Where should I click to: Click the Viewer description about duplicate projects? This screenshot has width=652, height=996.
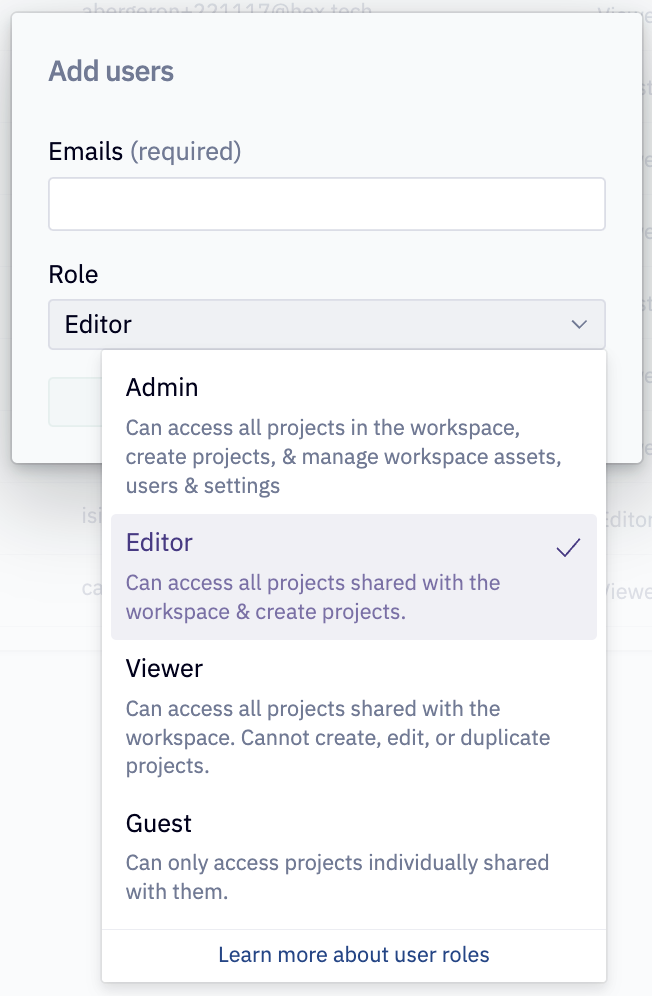pyautogui.click(x=338, y=737)
